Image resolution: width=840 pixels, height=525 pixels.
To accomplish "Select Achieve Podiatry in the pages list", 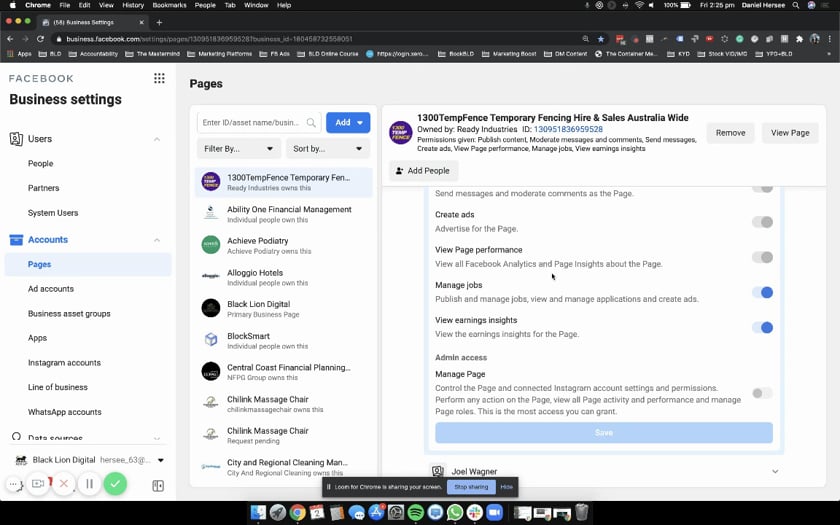I will click(284, 245).
